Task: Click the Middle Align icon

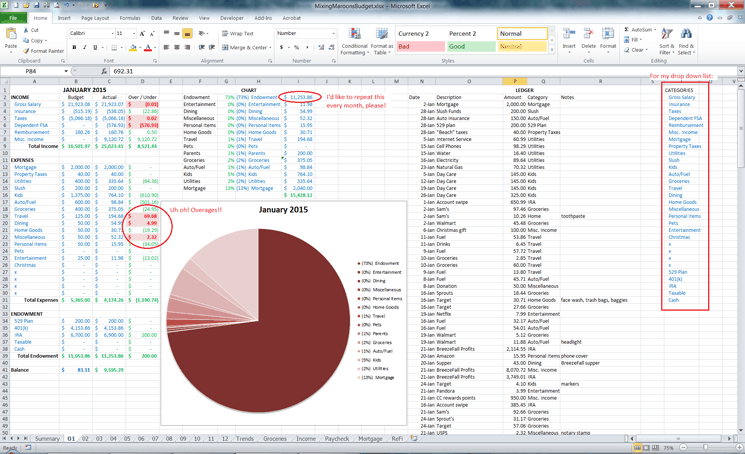Action: coord(177,33)
